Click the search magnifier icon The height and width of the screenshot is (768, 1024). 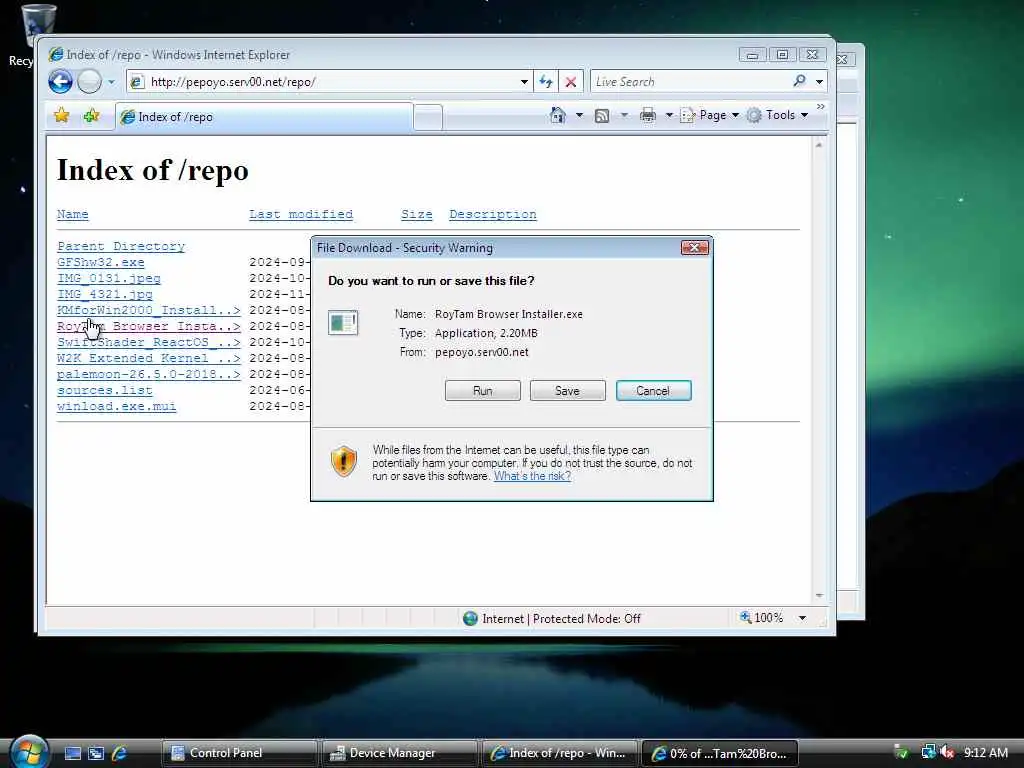[799, 81]
